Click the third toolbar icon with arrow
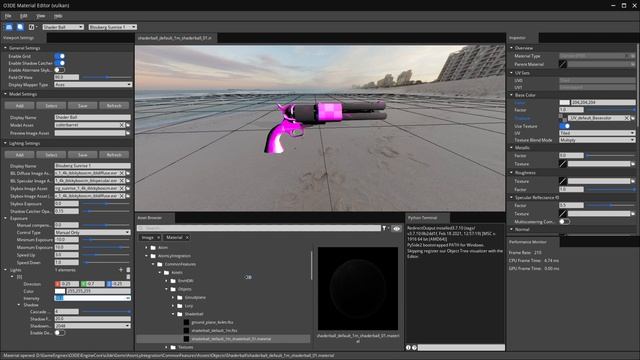The height and width of the screenshot is (360, 640). [33, 27]
